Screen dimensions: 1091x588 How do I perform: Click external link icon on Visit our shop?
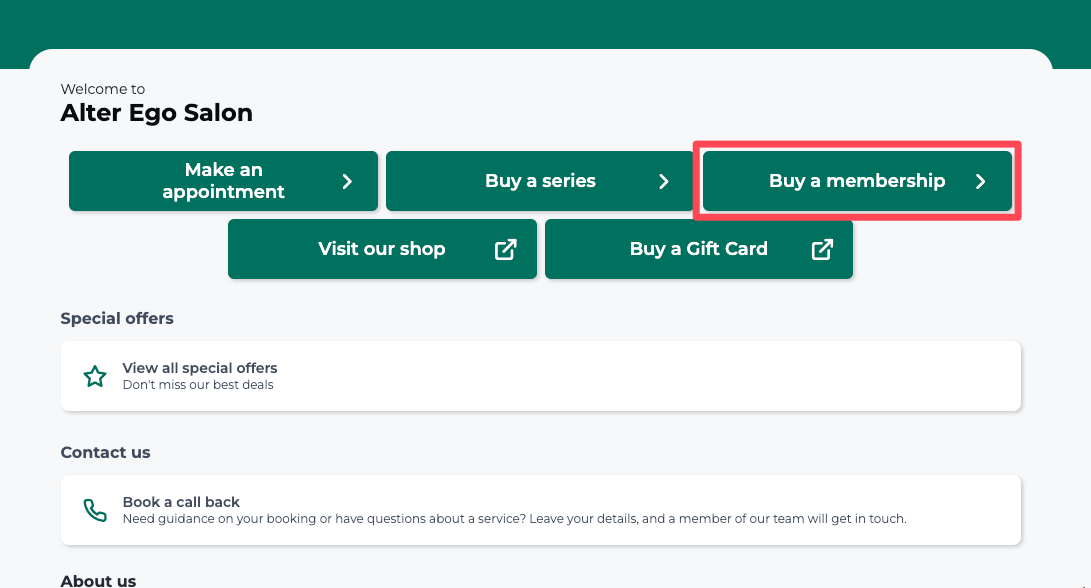click(506, 249)
